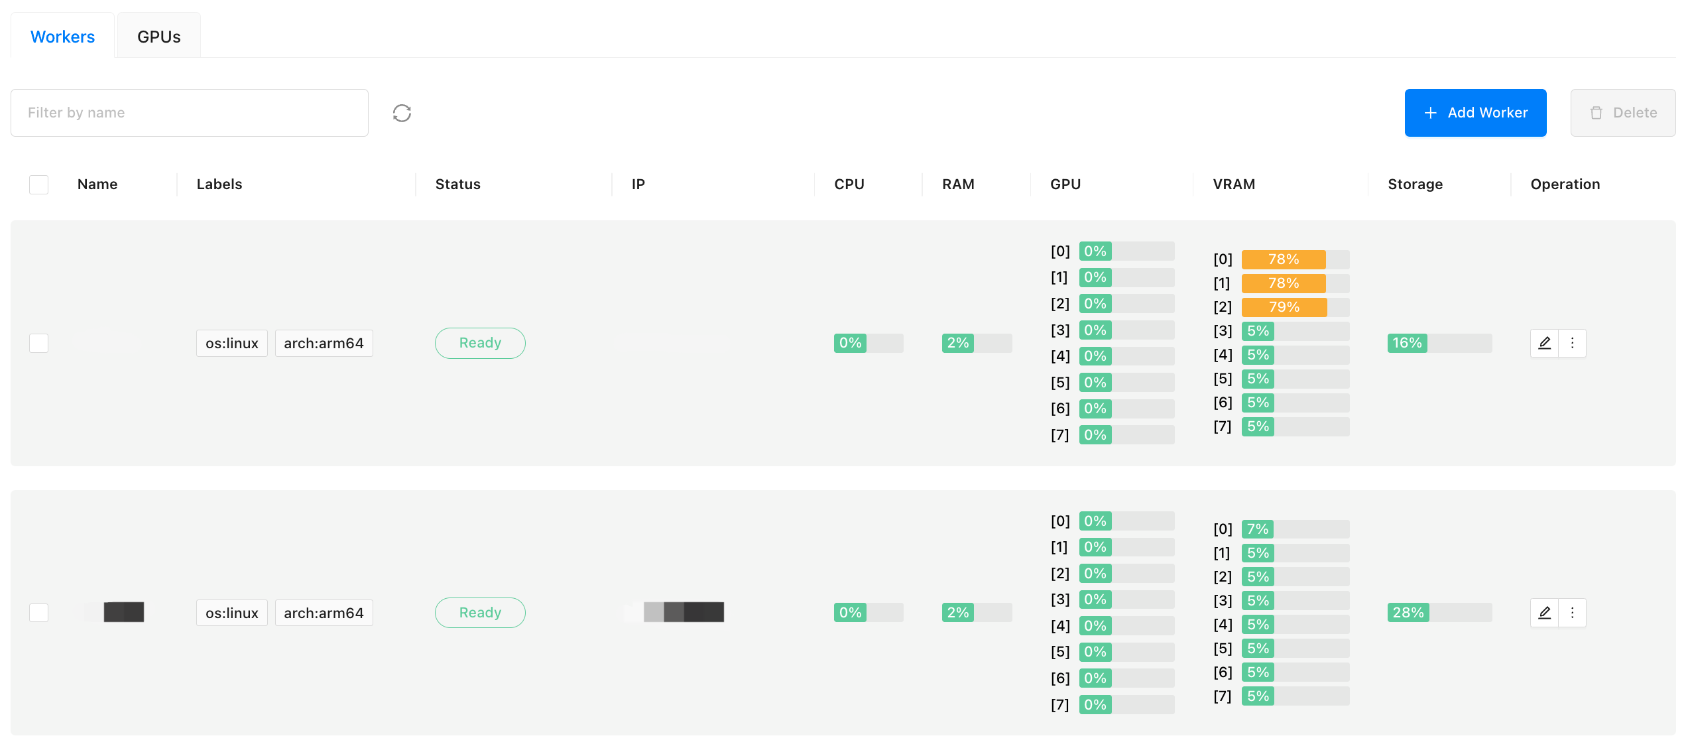
Task: Click first worker's os:linux label tag
Action: tap(232, 343)
